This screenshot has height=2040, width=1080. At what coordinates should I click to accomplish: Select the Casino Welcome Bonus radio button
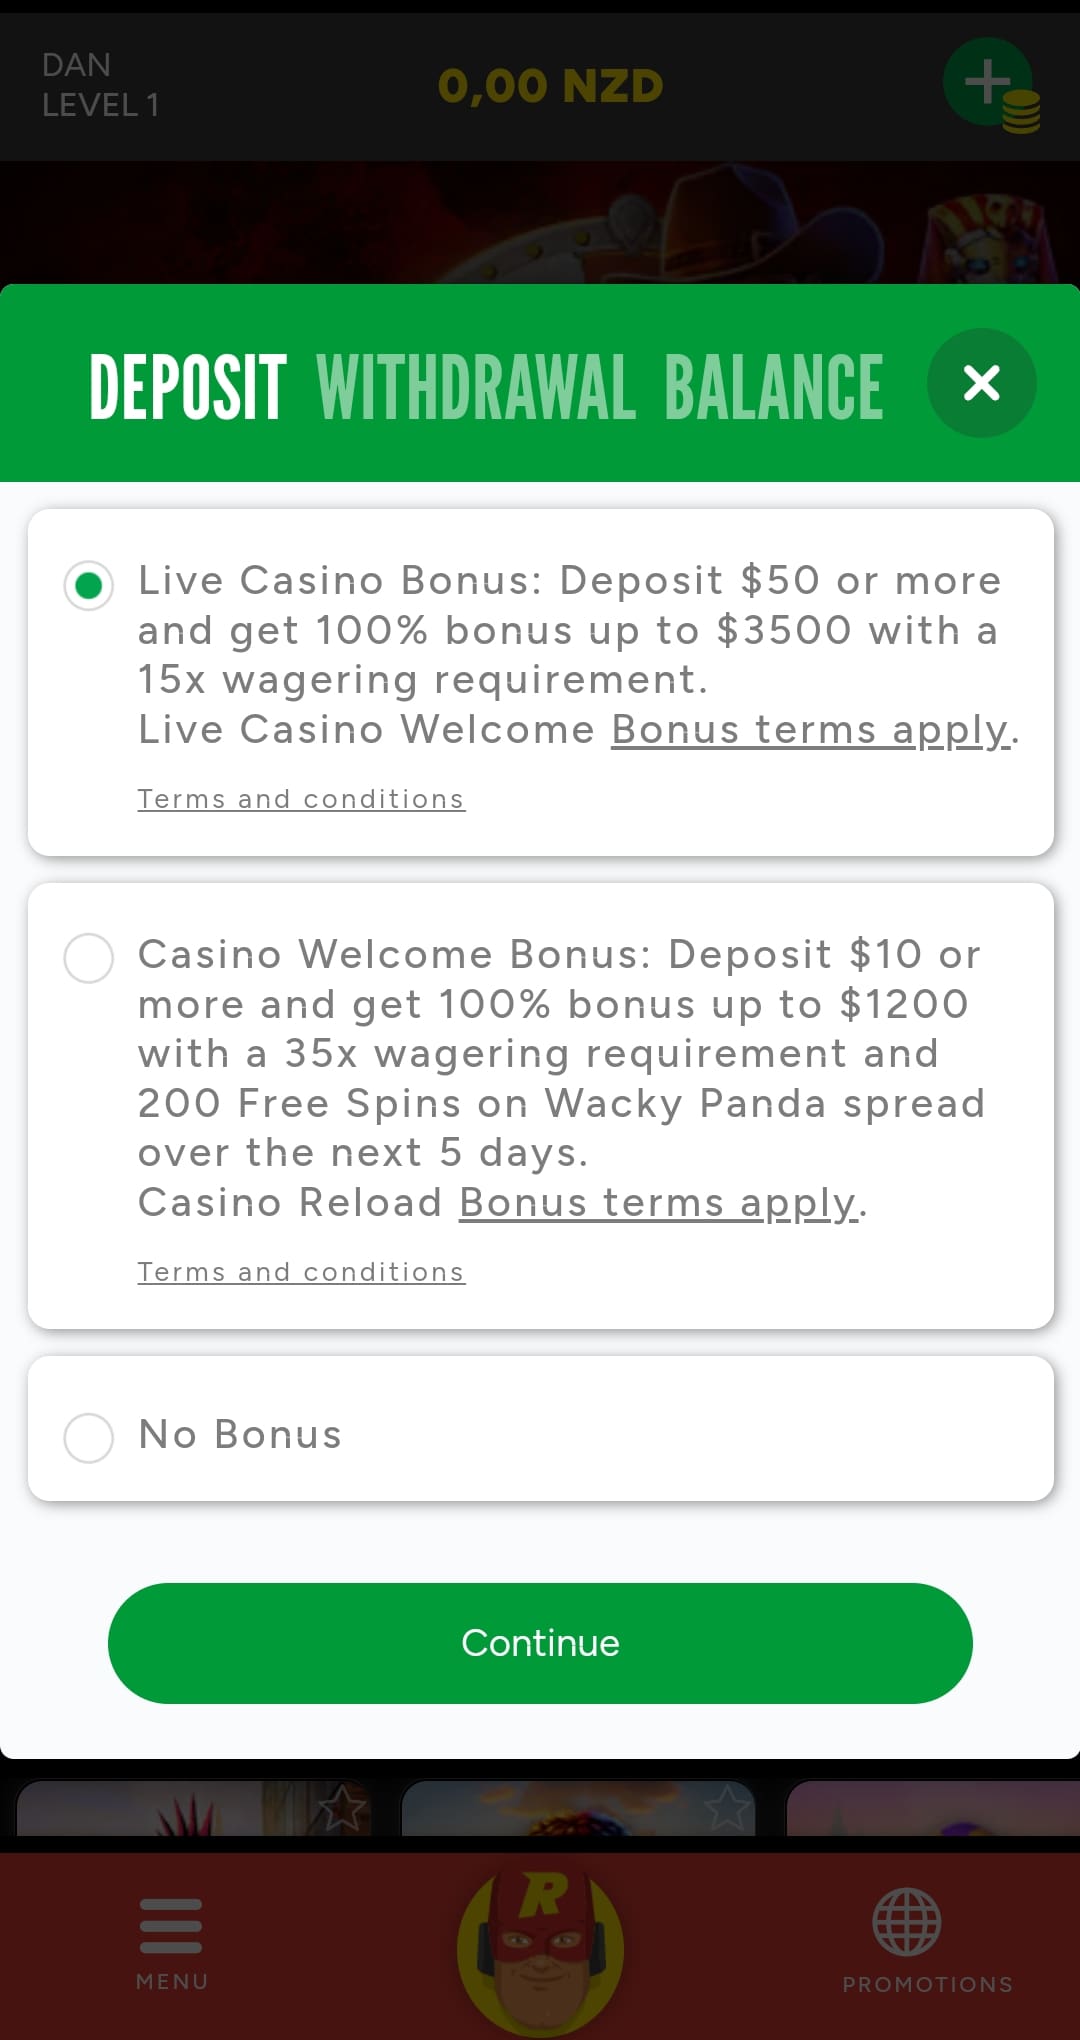pyautogui.click(x=89, y=958)
